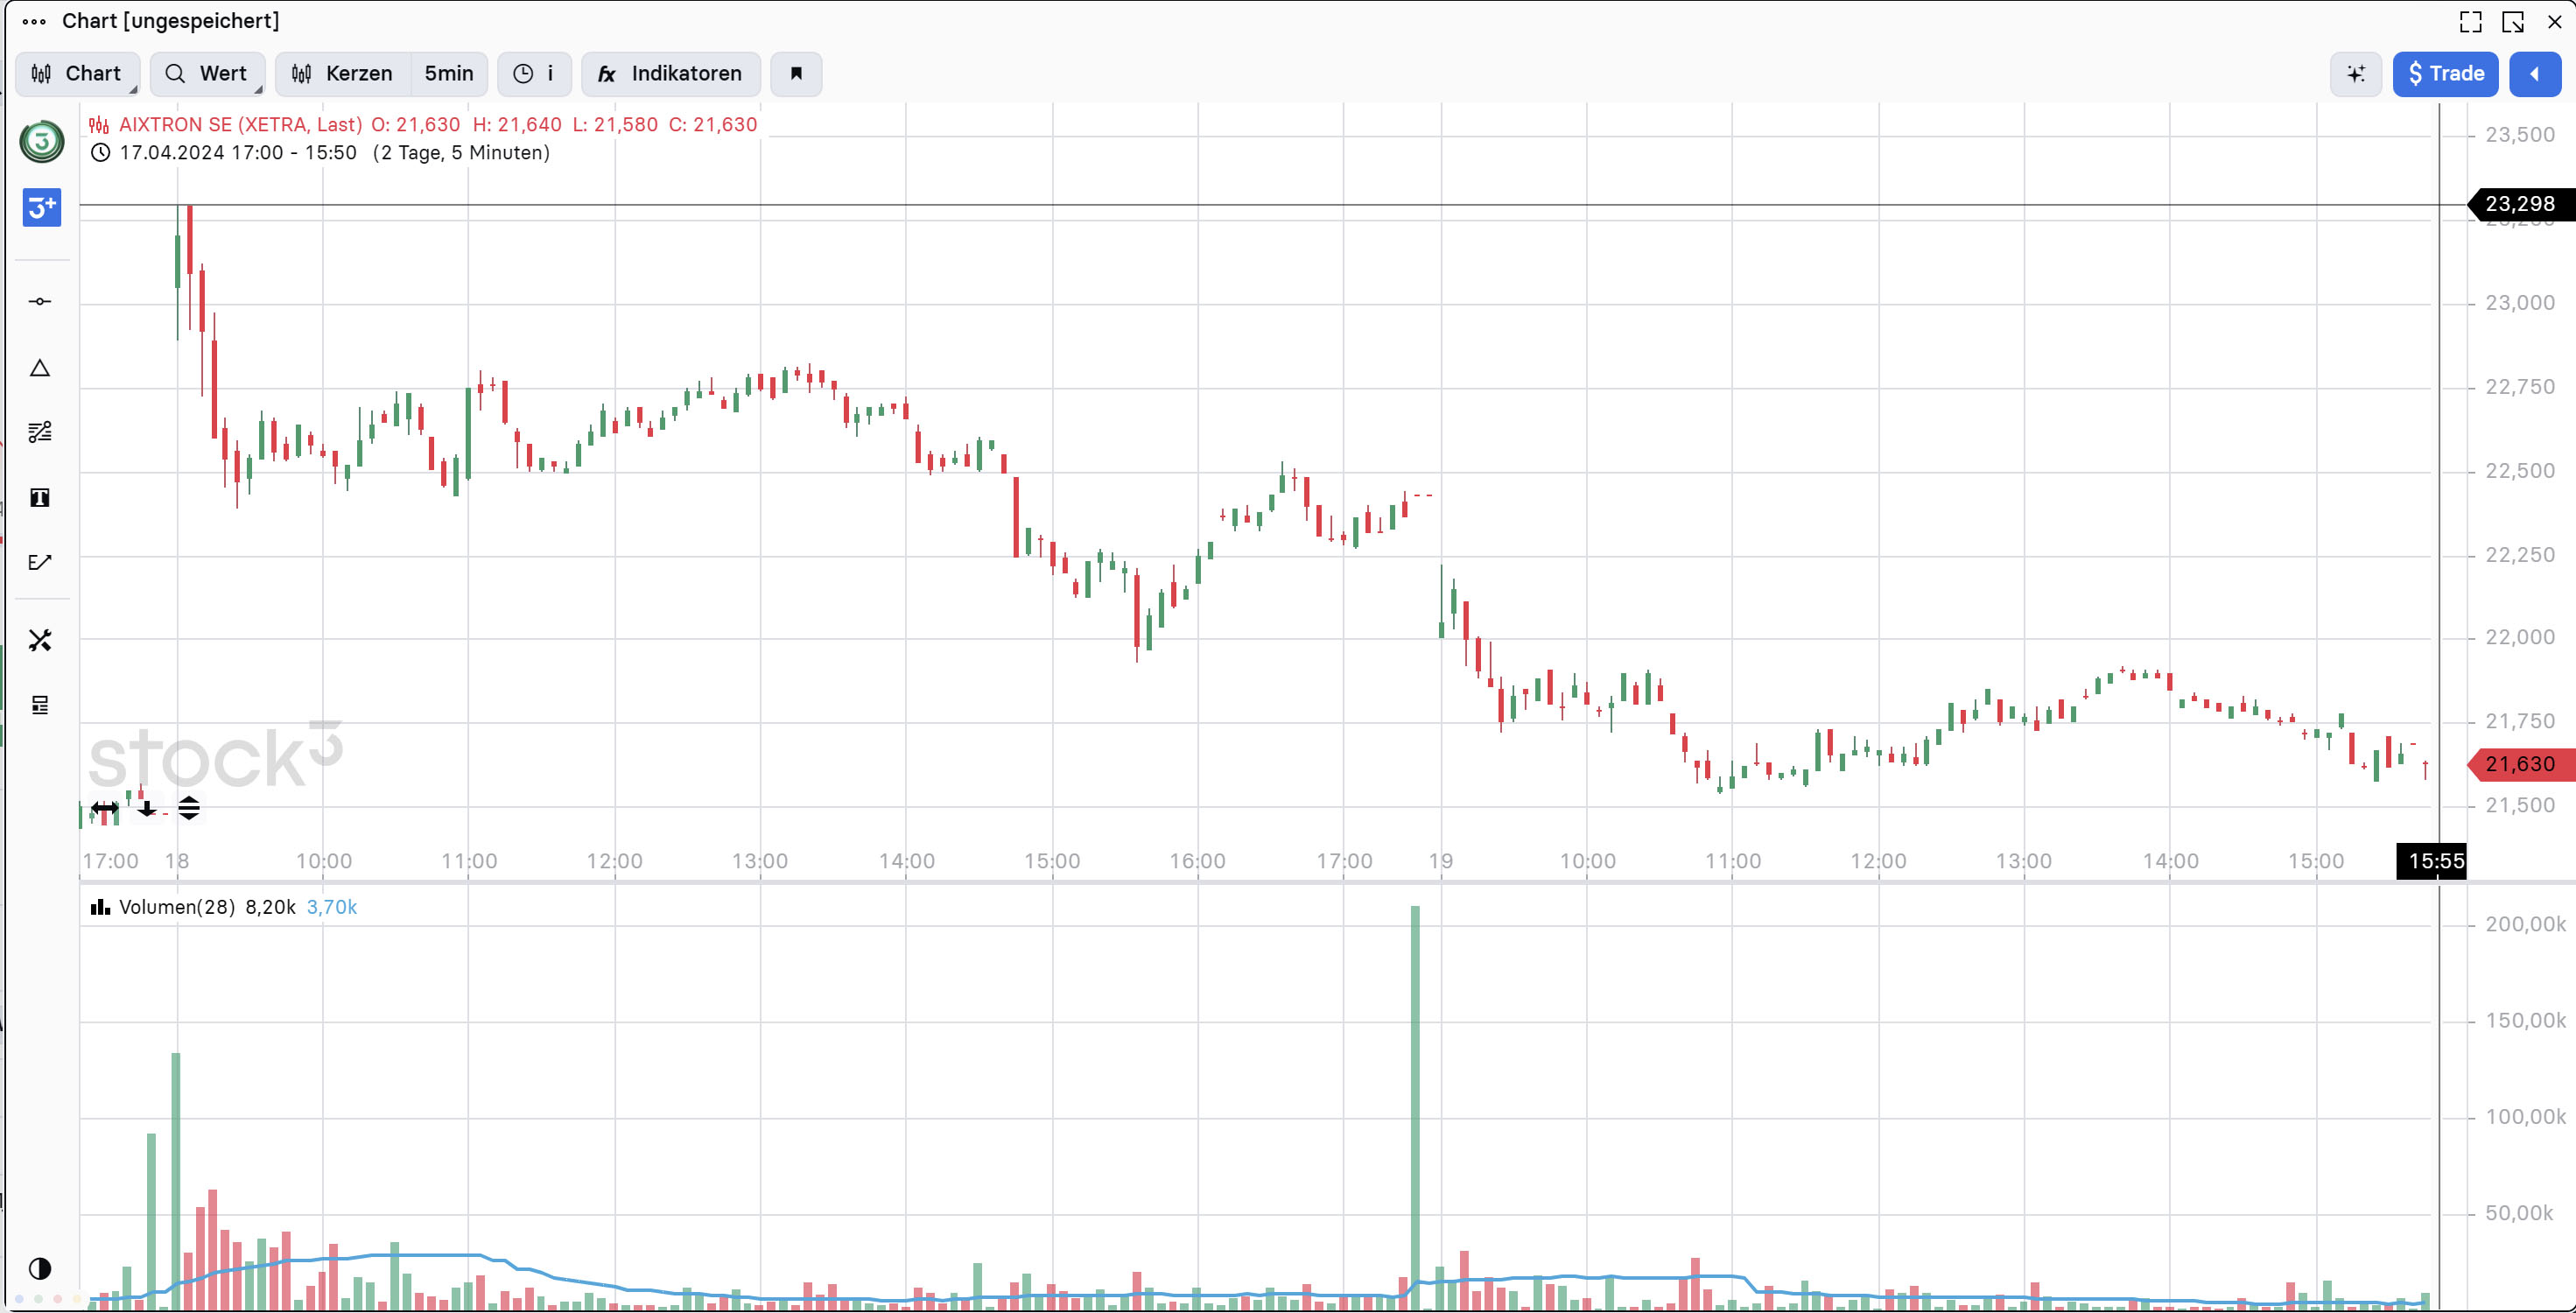Image resolution: width=2576 pixels, height=1313 pixels.
Task: Select the Fibonacci lines tool
Action: [40, 432]
